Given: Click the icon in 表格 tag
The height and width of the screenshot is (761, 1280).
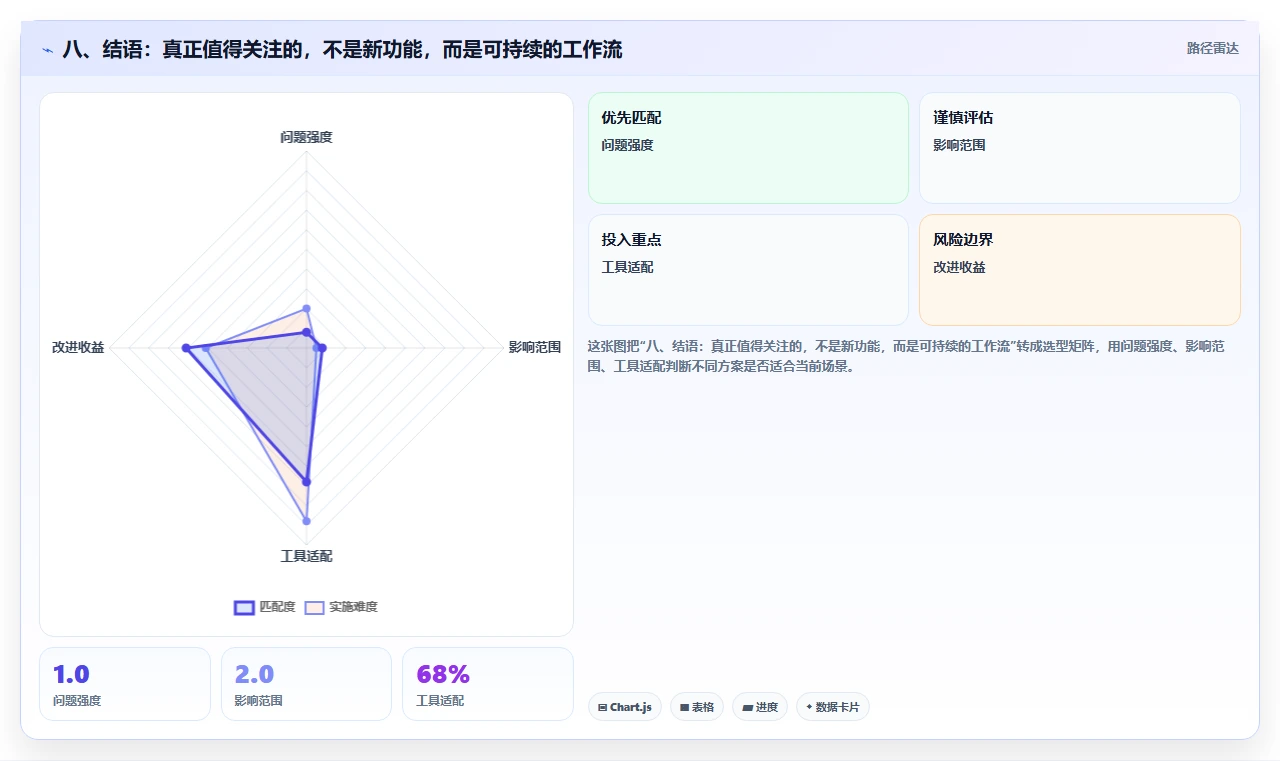Looking at the screenshot, I should [x=685, y=707].
